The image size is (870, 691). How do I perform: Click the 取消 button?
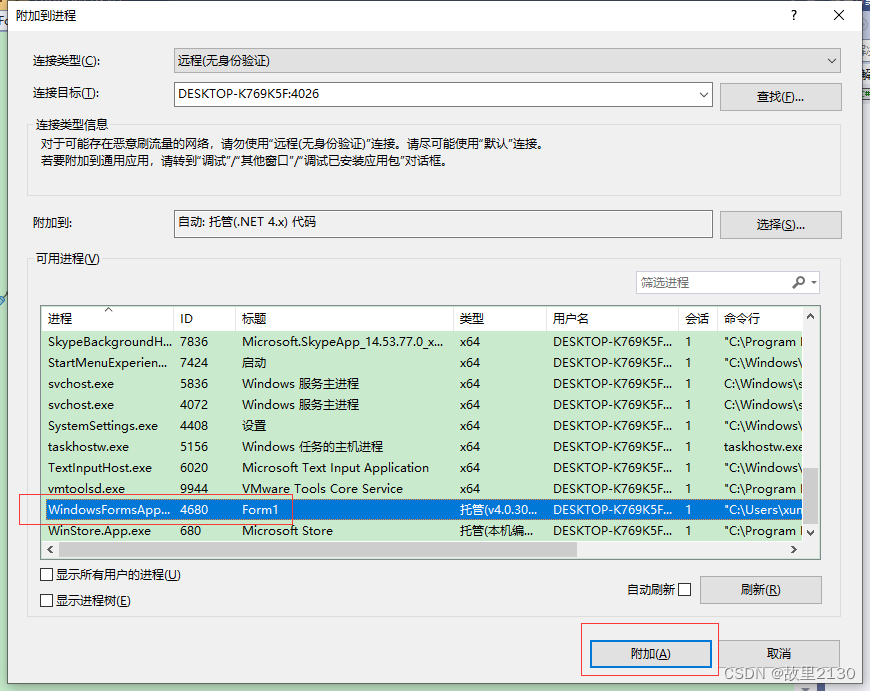778,653
